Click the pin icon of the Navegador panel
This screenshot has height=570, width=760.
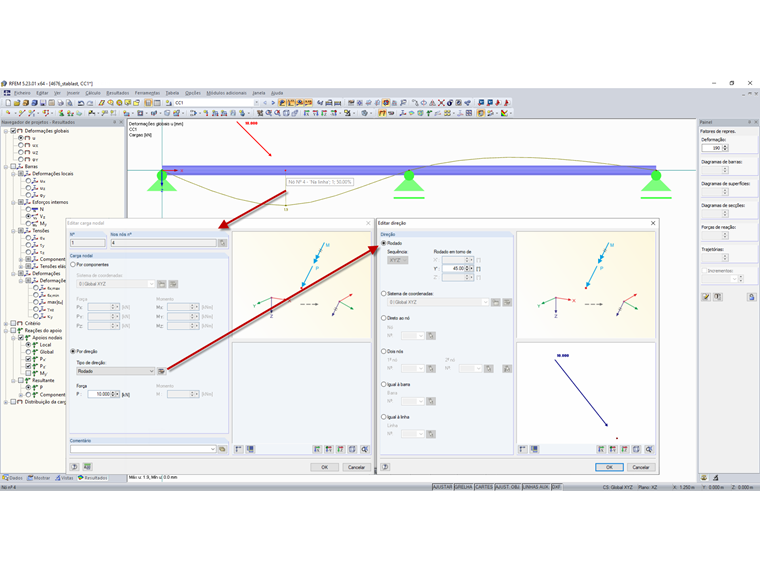pos(115,122)
